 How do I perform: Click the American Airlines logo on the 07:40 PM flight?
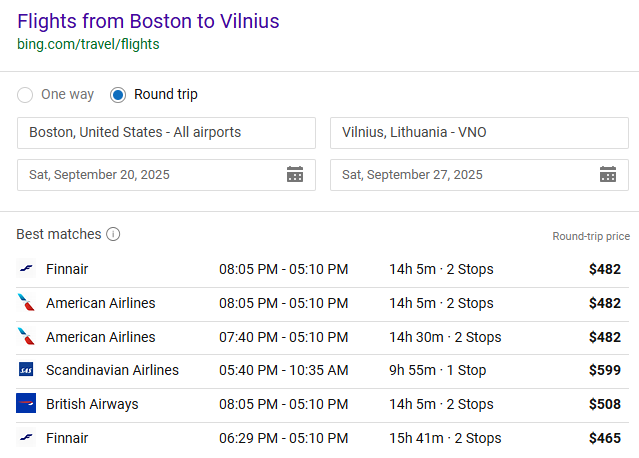(26, 337)
